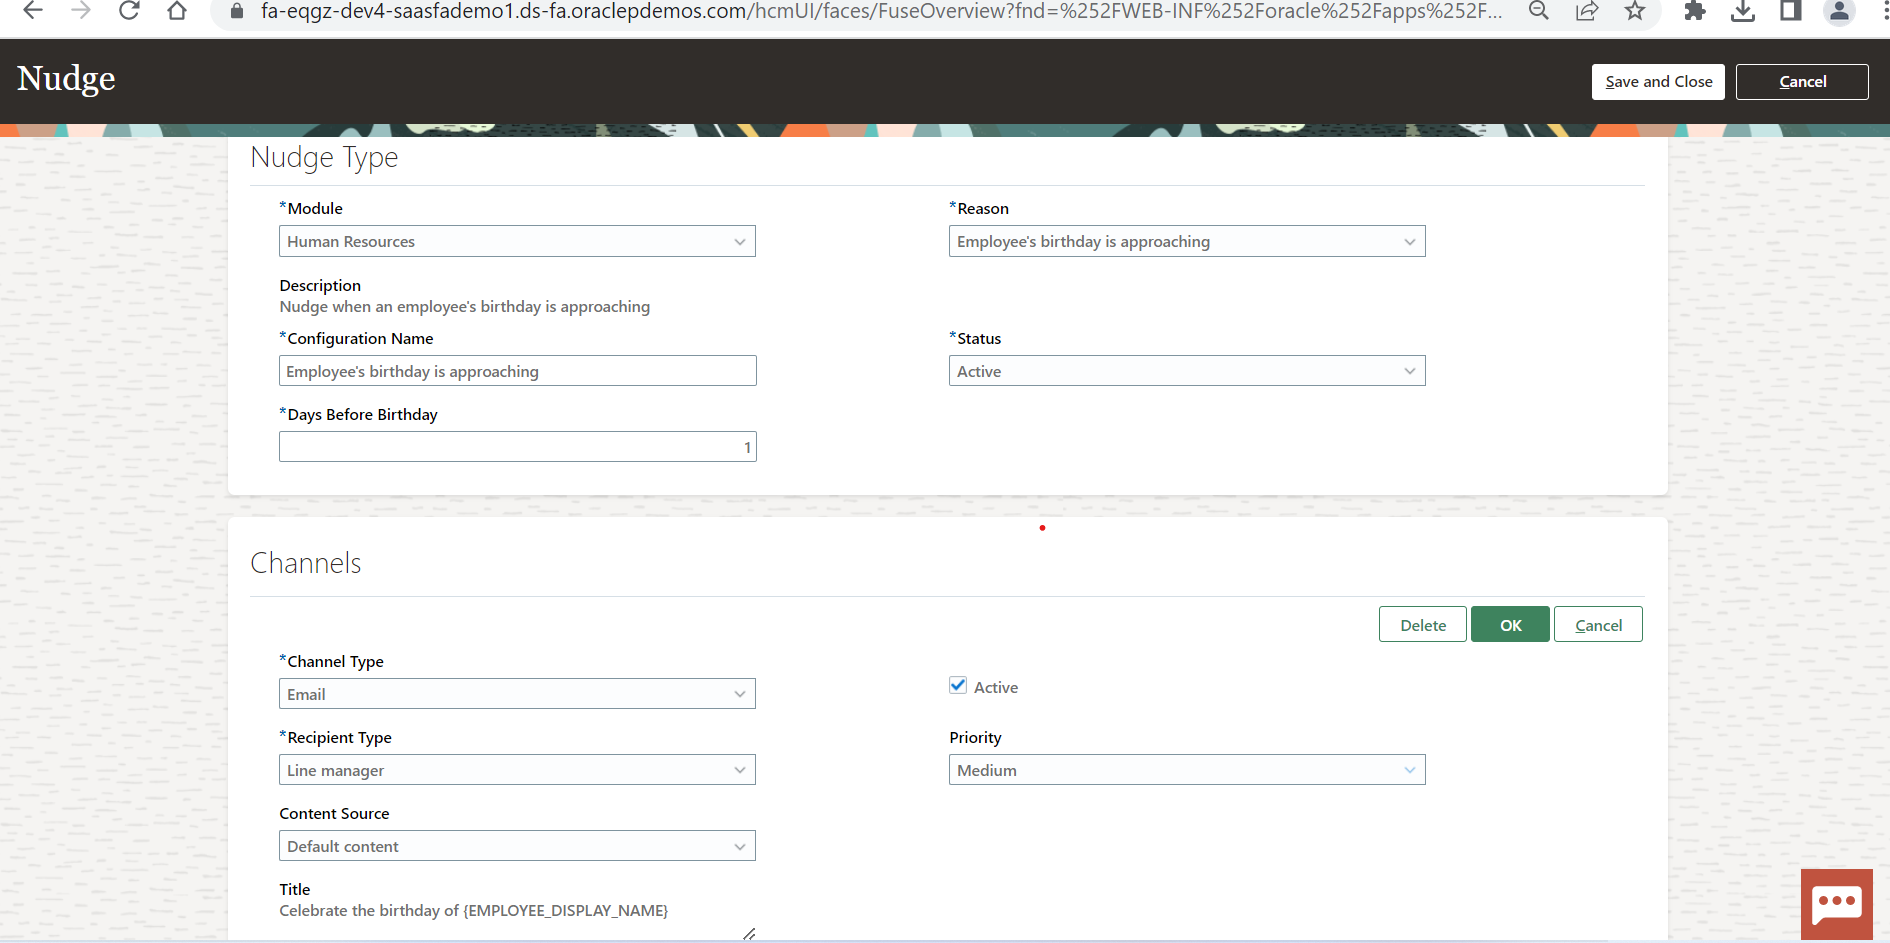Reload the current page
This screenshot has height=943, width=1890.
129,12
